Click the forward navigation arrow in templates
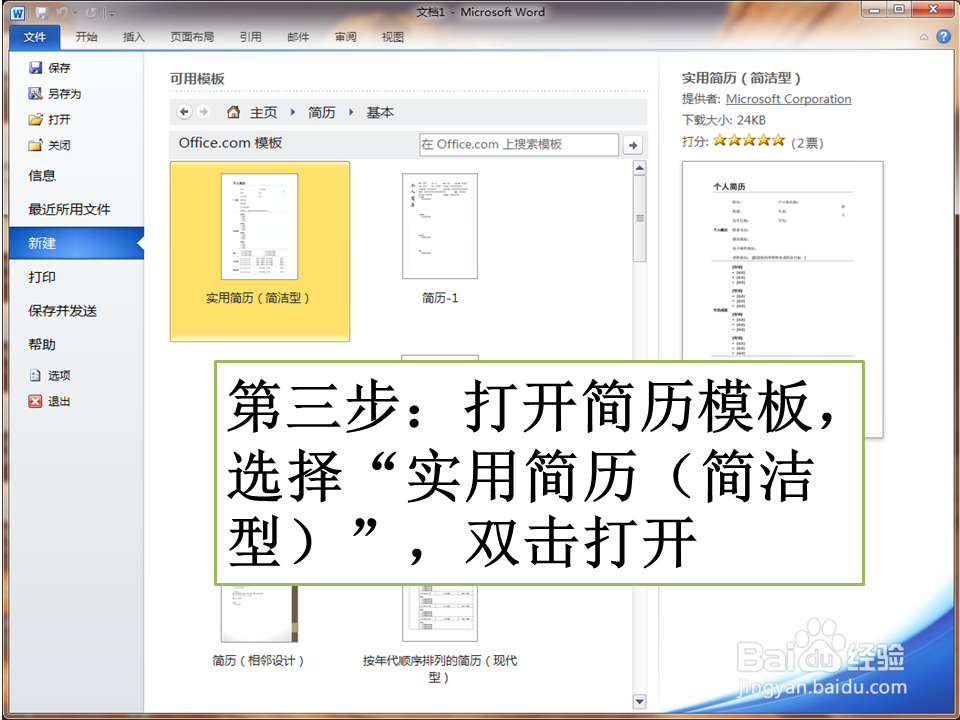Image resolution: width=960 pixels, height=720 pixels. [x=203, y=112]
